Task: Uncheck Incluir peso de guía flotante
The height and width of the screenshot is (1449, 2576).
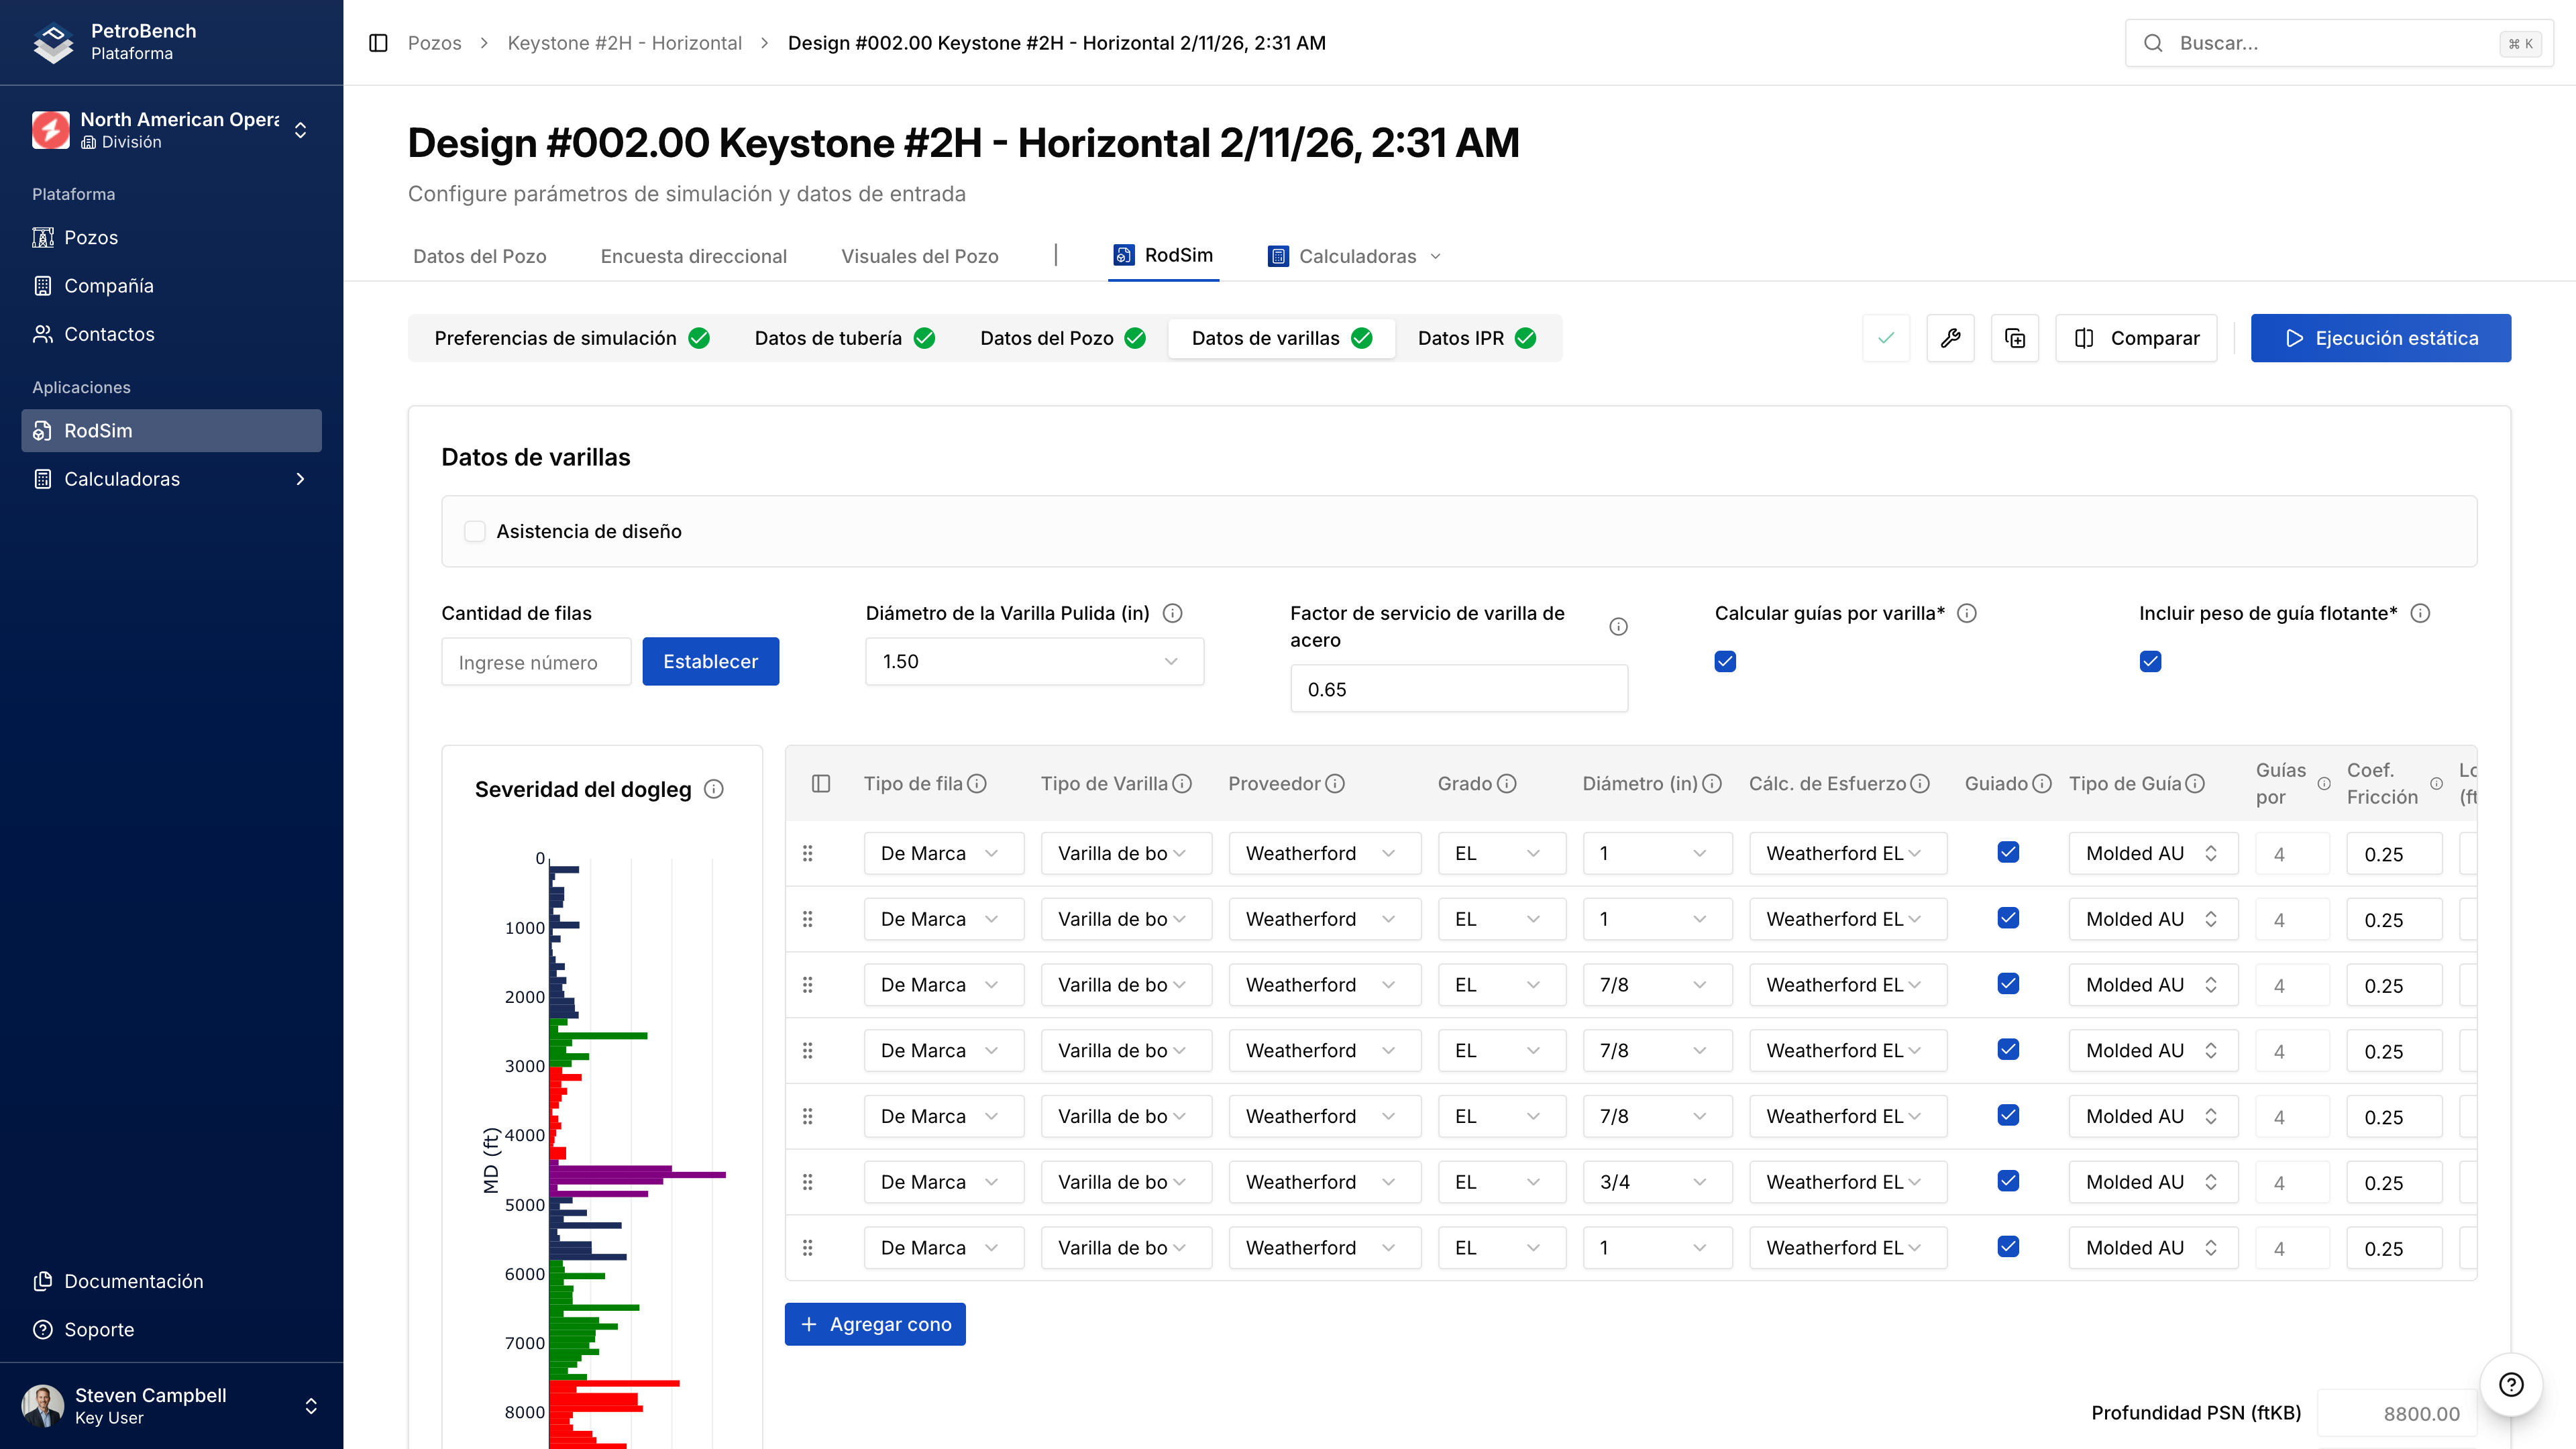Action: point(2150,661)
